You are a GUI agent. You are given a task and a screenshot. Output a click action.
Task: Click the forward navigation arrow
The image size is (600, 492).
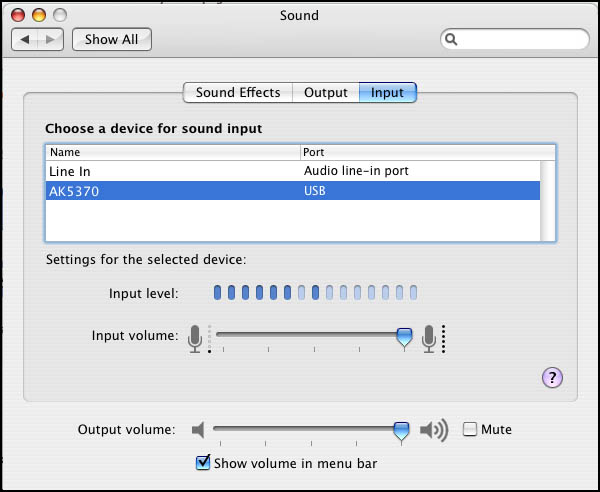pos(52,40)
